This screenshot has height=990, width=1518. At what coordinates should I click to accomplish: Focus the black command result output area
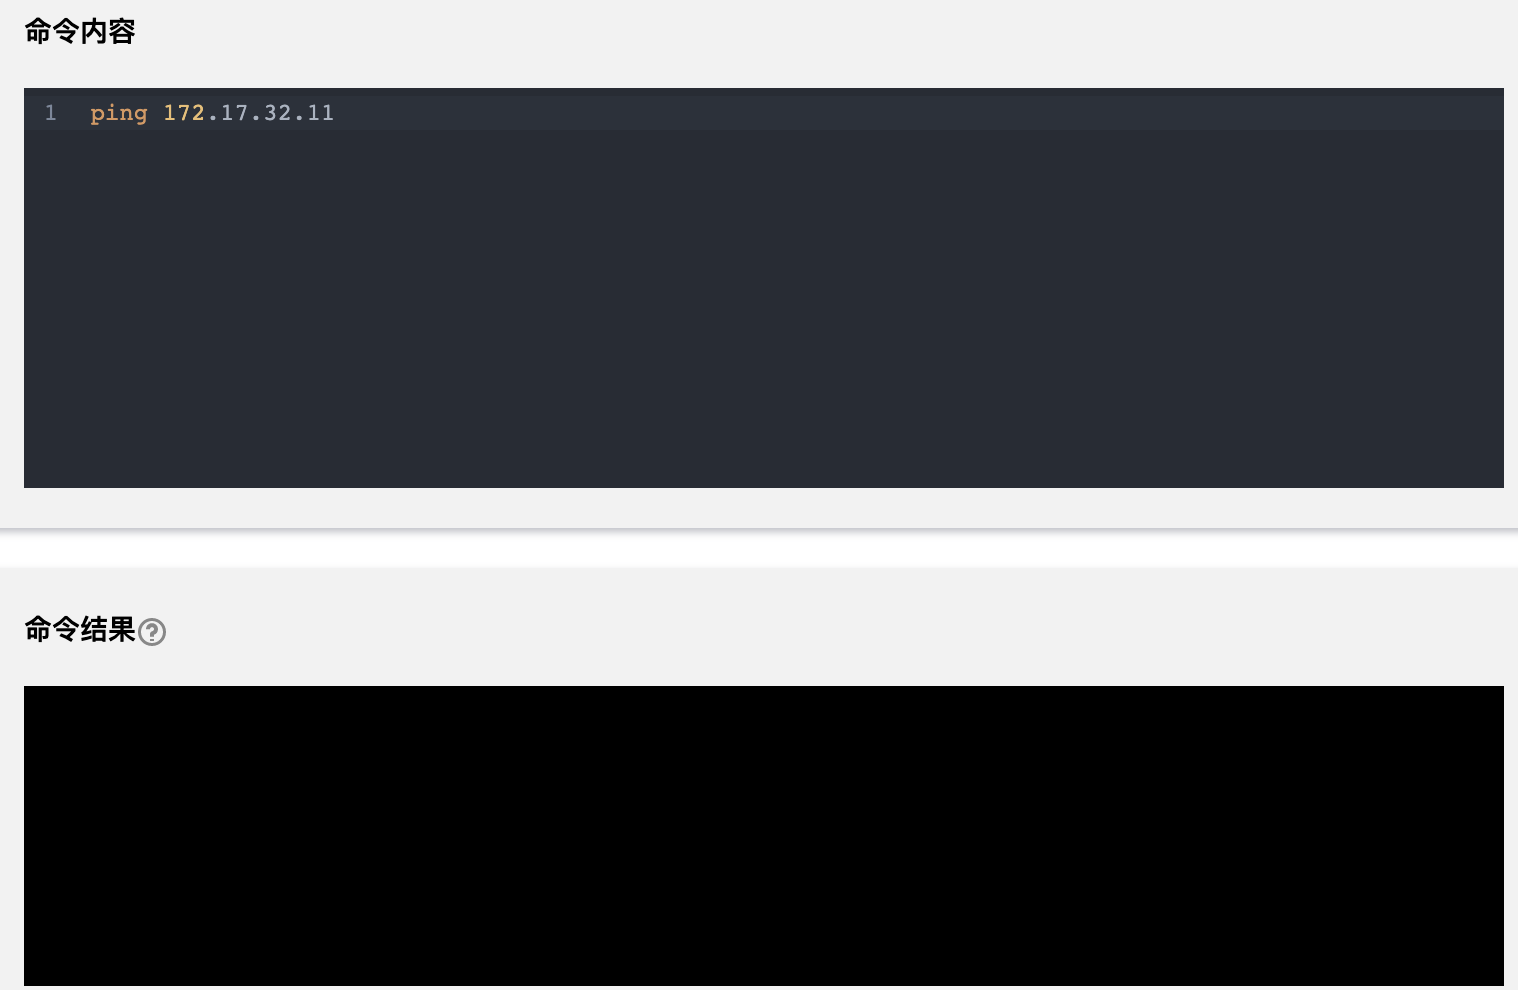[764, 836]
